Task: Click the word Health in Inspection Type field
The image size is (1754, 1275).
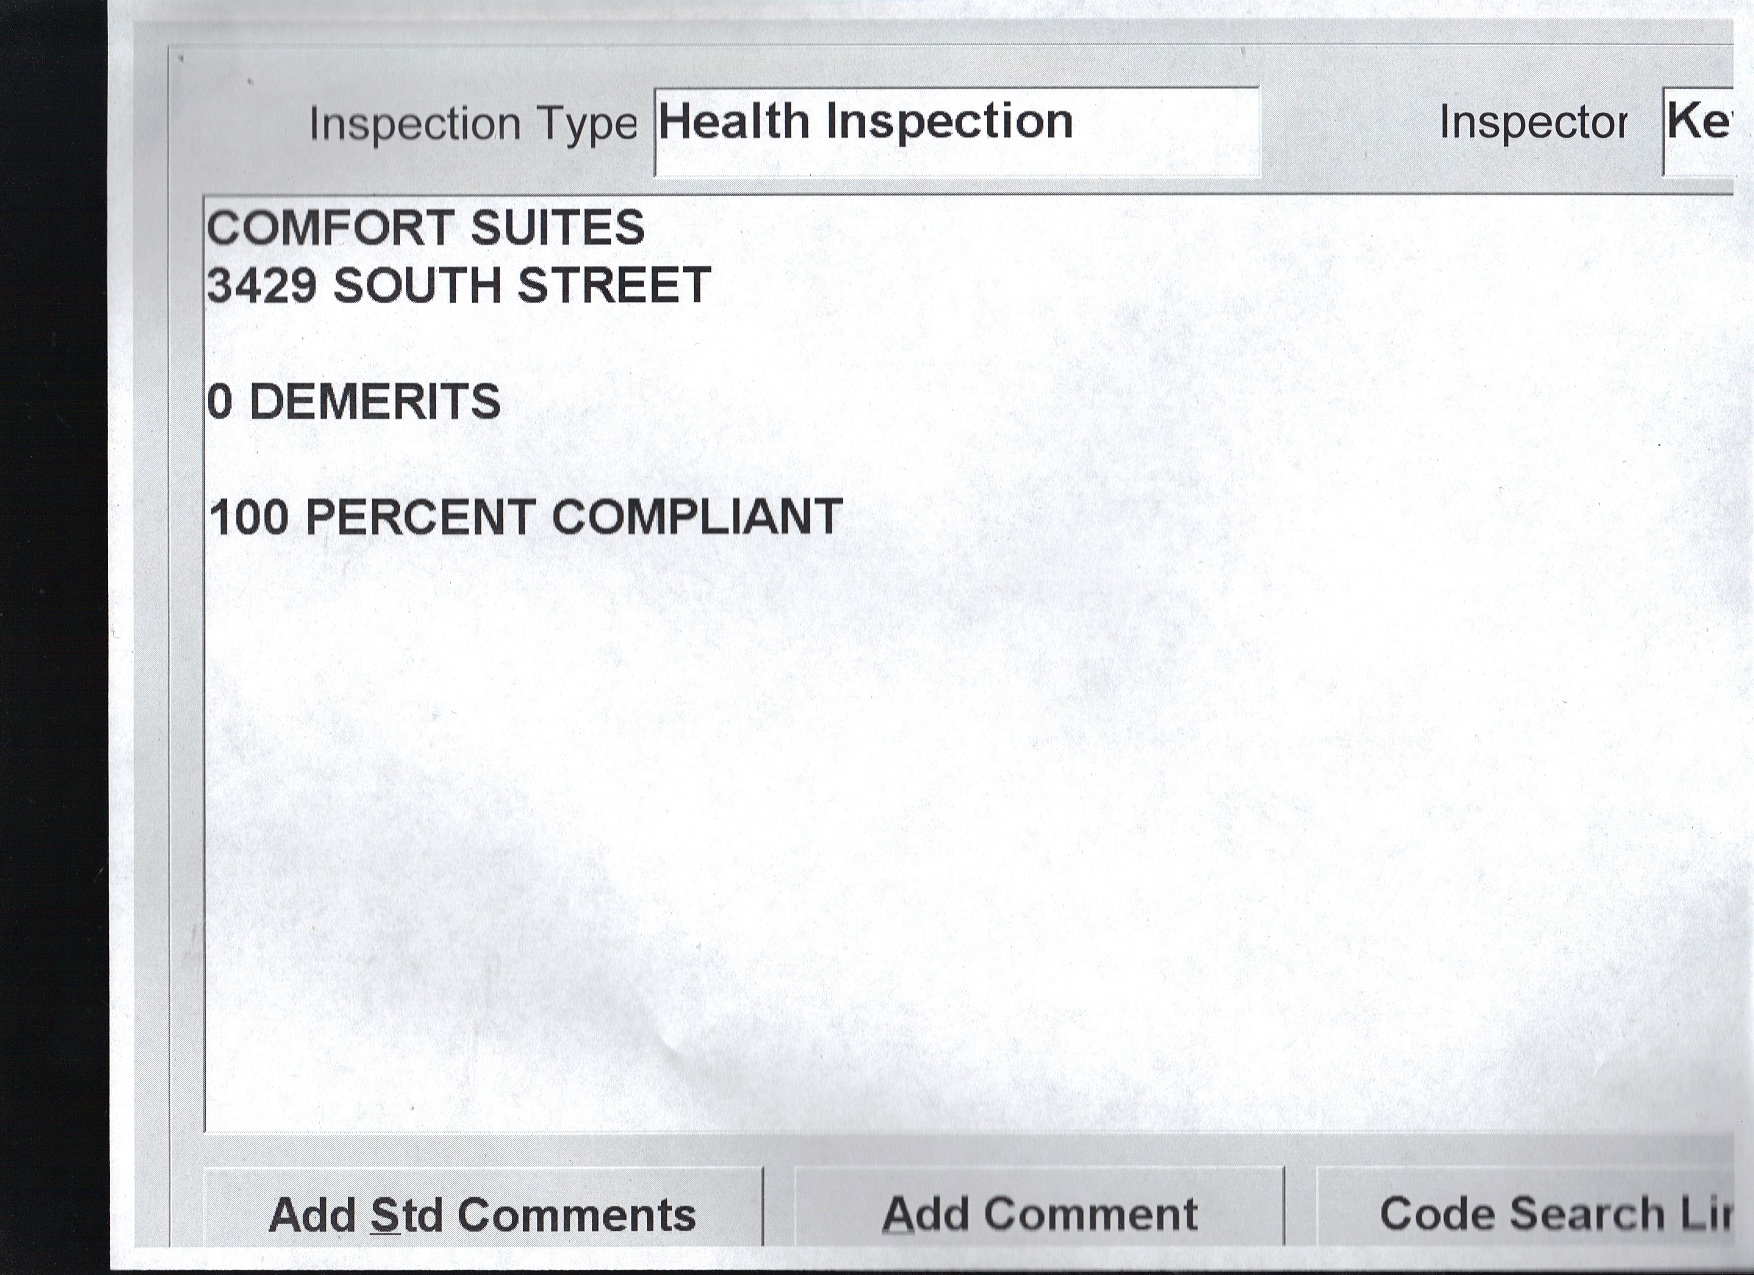Action: 733,122
